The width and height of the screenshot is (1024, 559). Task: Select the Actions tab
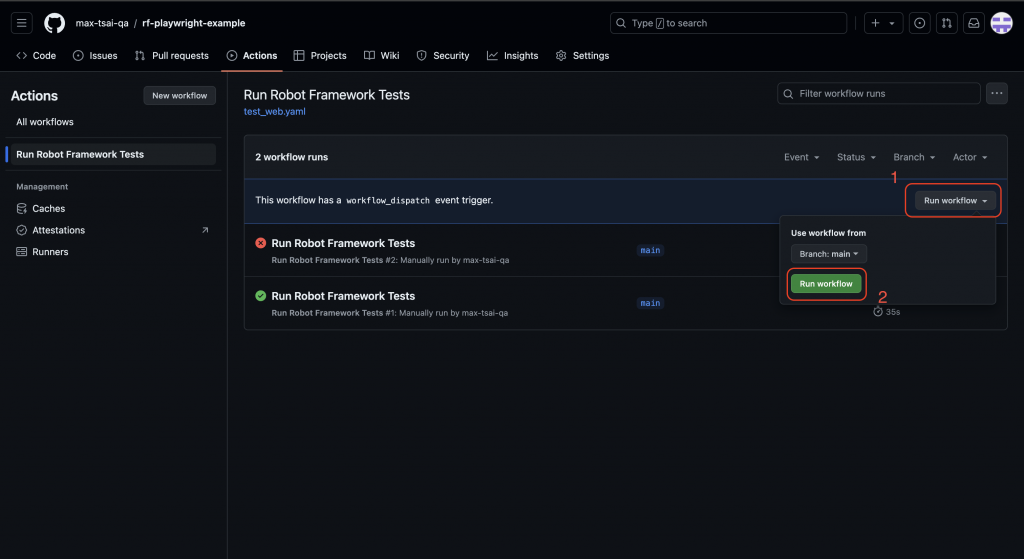click(x=252, y=56)
